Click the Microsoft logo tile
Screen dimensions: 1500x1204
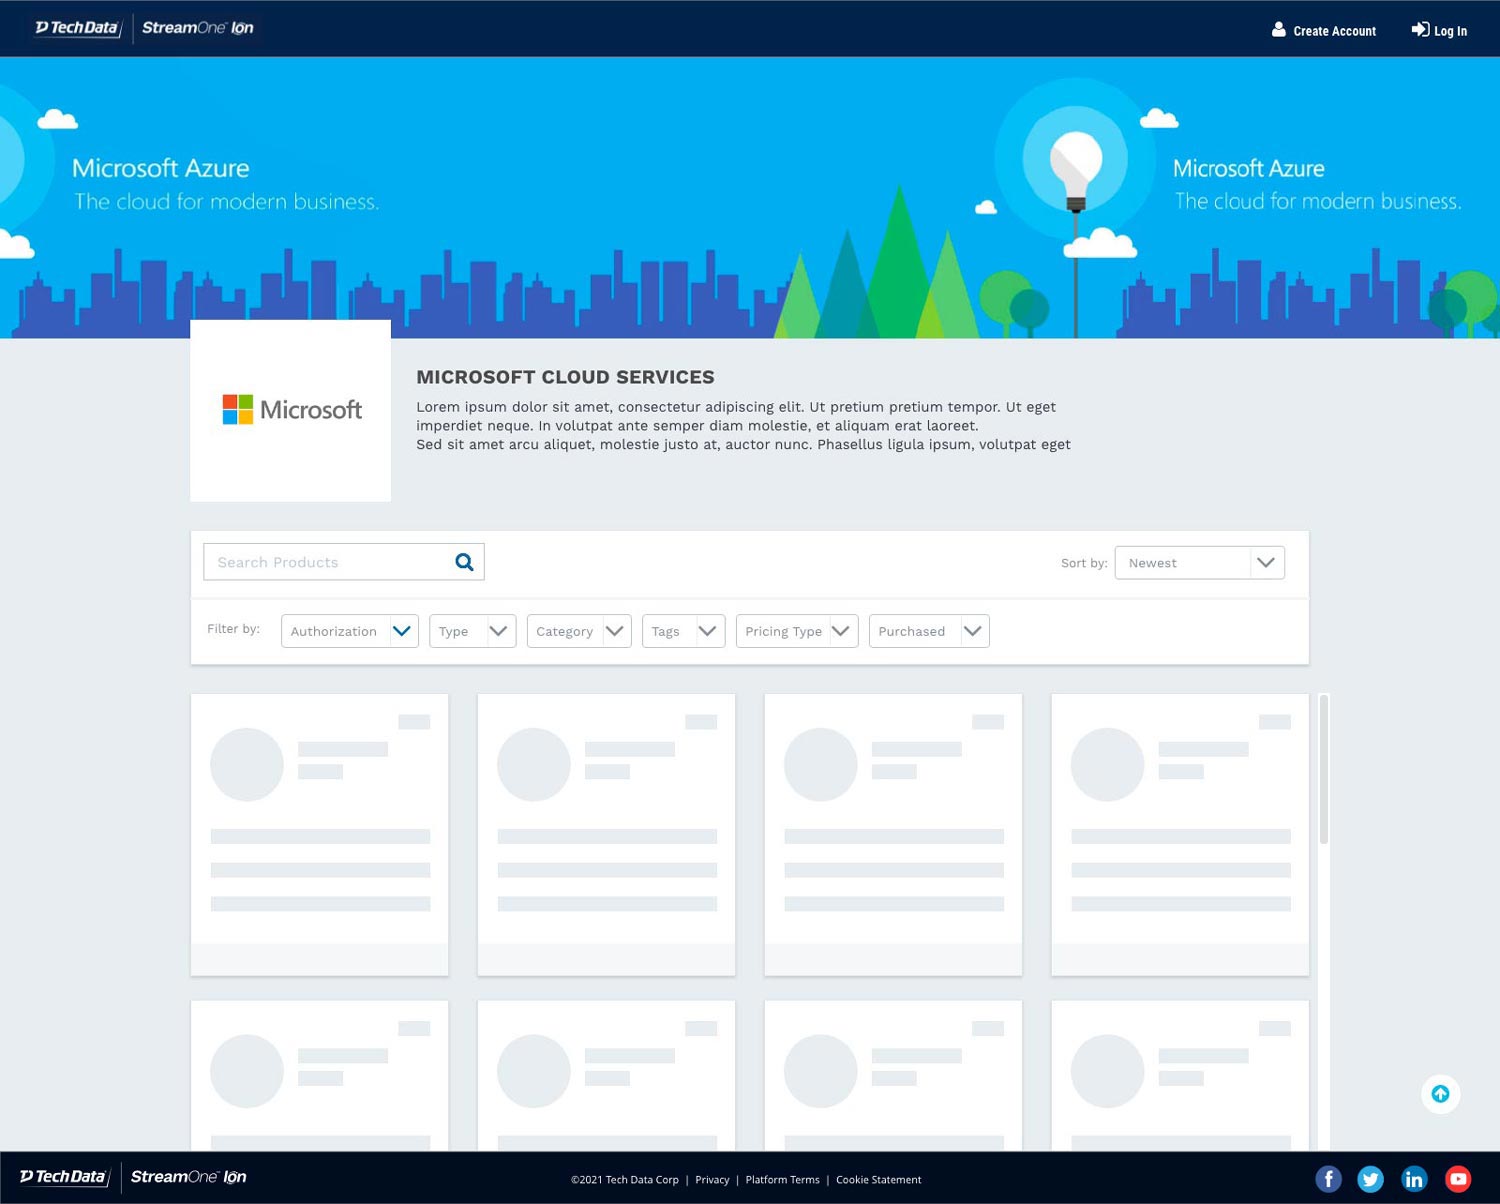291,410
